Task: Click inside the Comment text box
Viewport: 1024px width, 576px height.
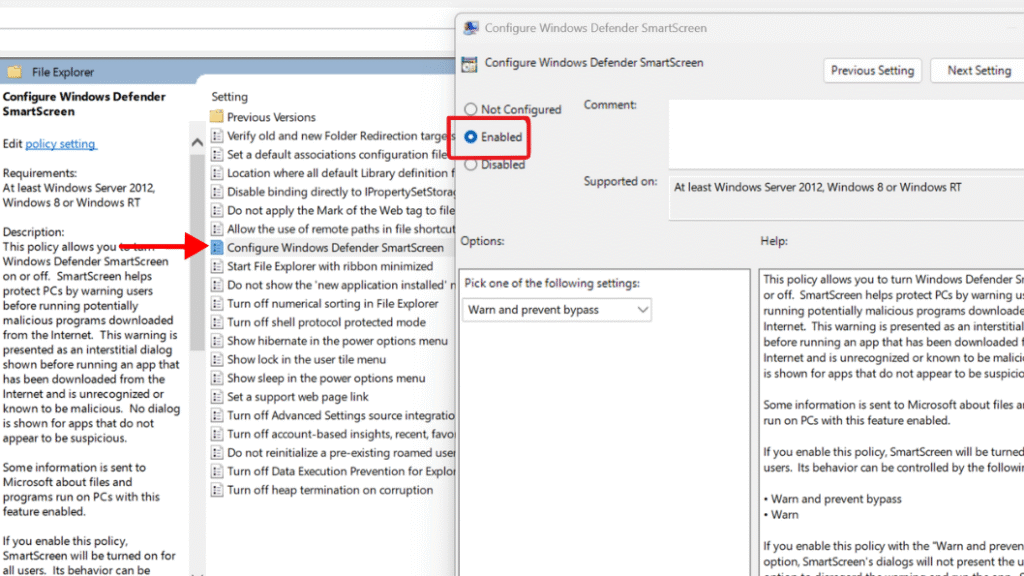Action: (x=846, y=134)
